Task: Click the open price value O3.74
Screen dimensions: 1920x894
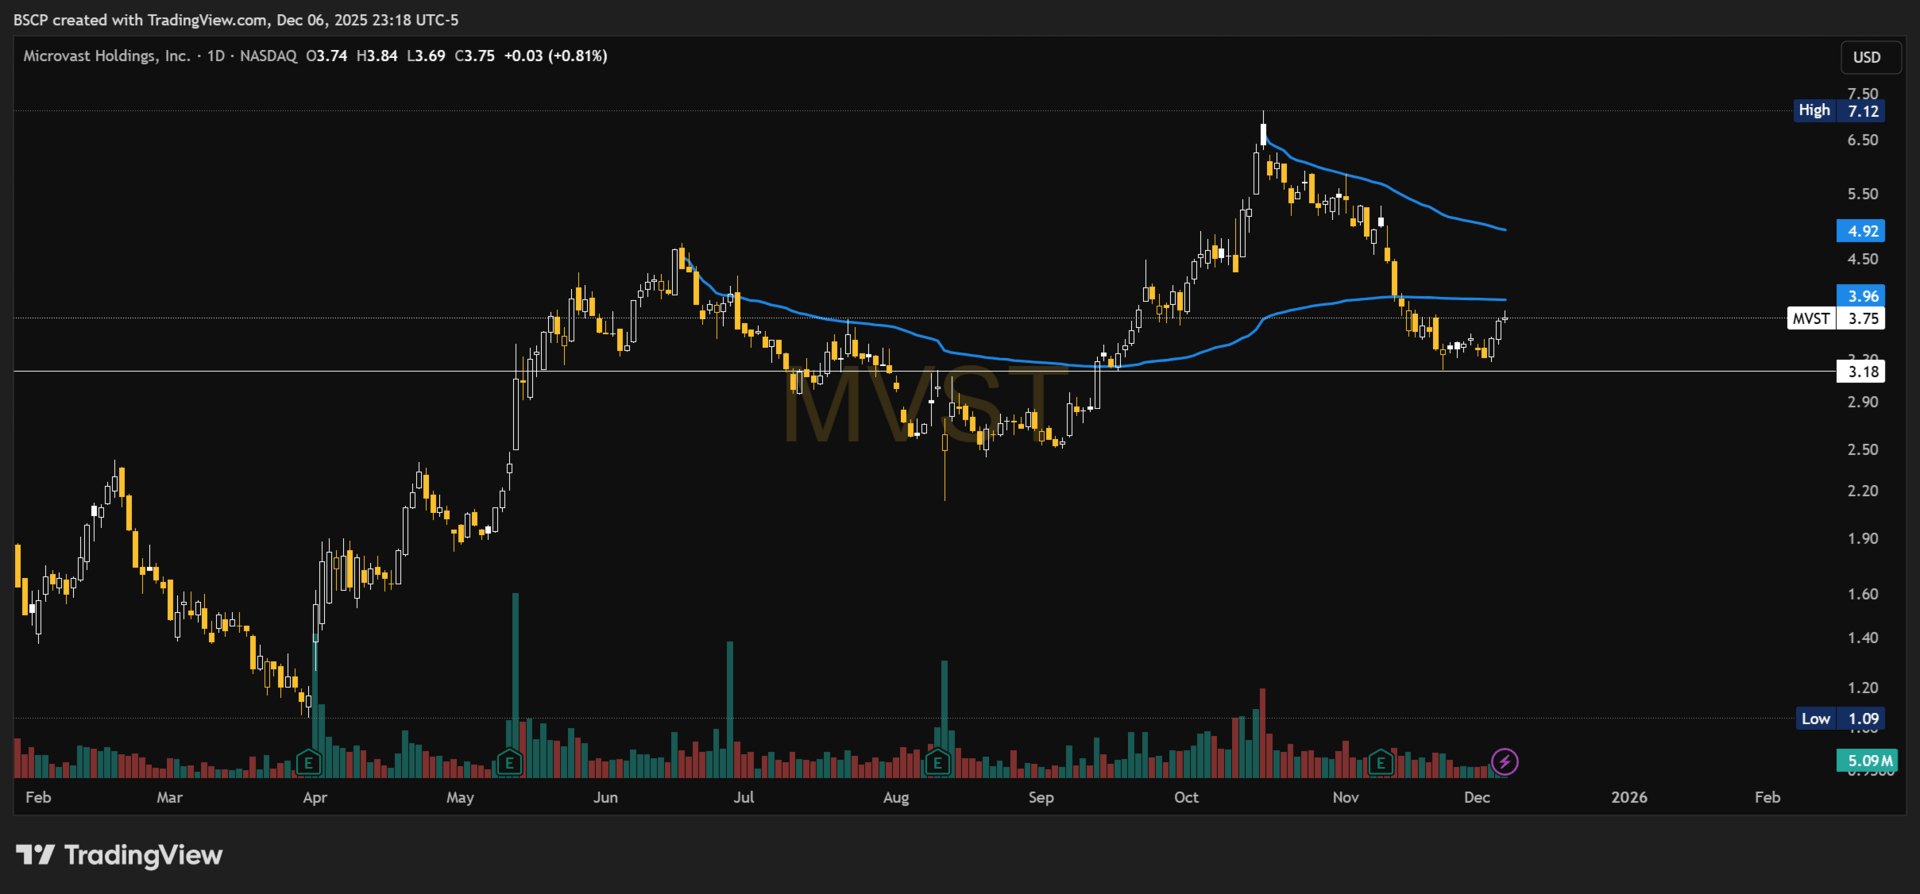Action: [x=327, y=56]
